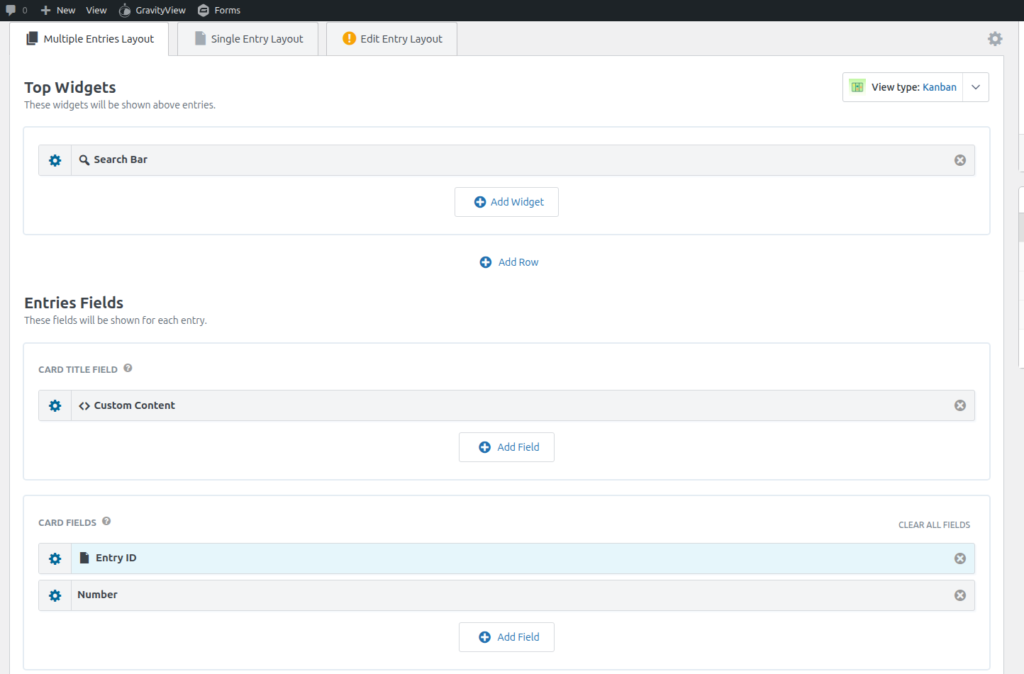This screenshot has width=1024, height=674.
Task: Open settings gear for Search Bar widget
Action: click(55, 160)
